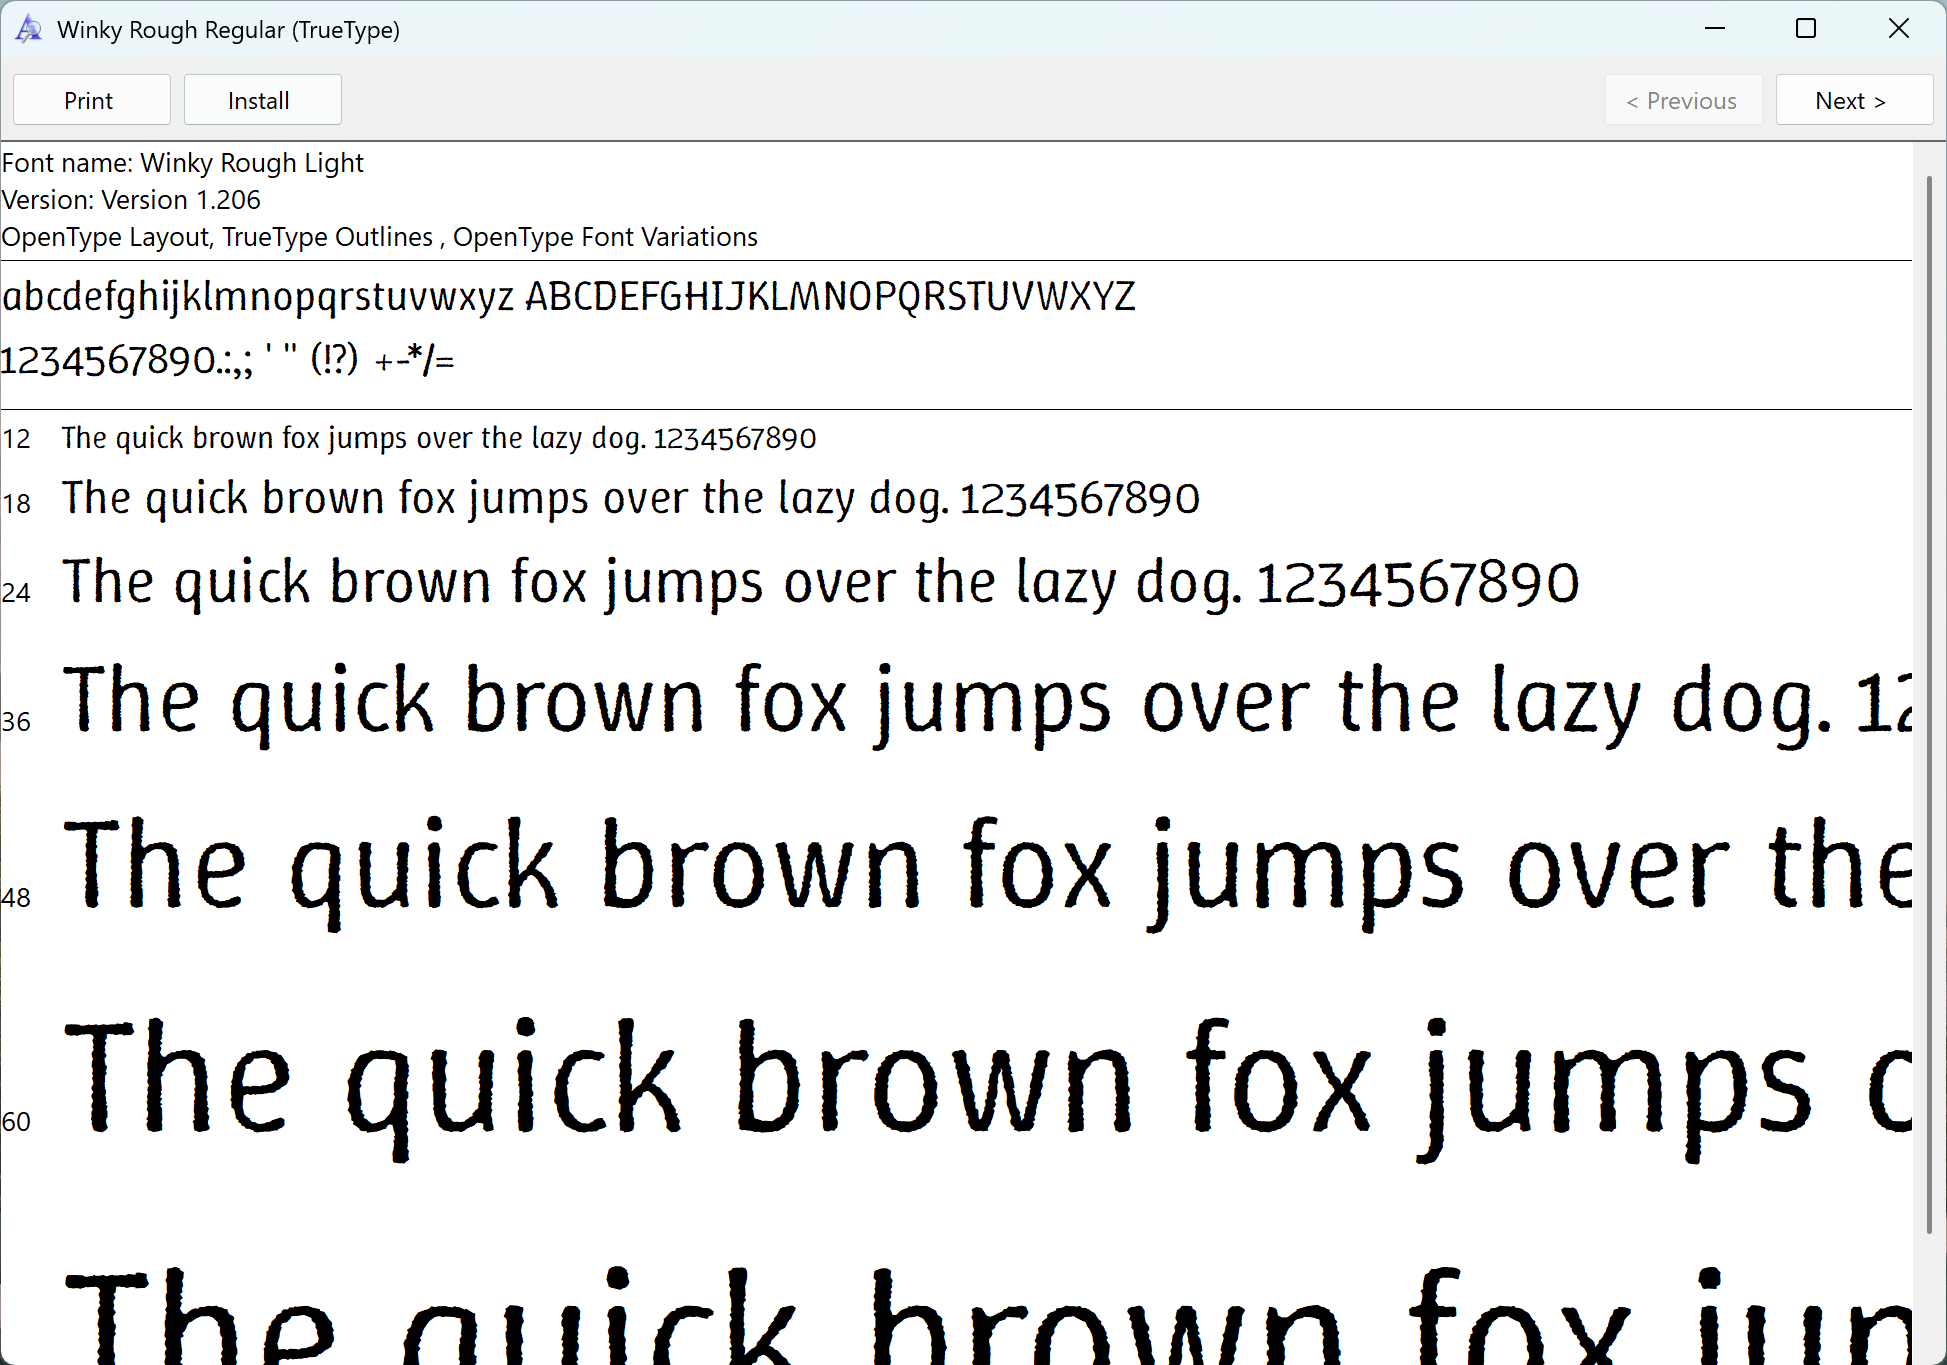
Task: Click the numerals sample line '1234567890.:,;'
Action: [x=228, y=360]
